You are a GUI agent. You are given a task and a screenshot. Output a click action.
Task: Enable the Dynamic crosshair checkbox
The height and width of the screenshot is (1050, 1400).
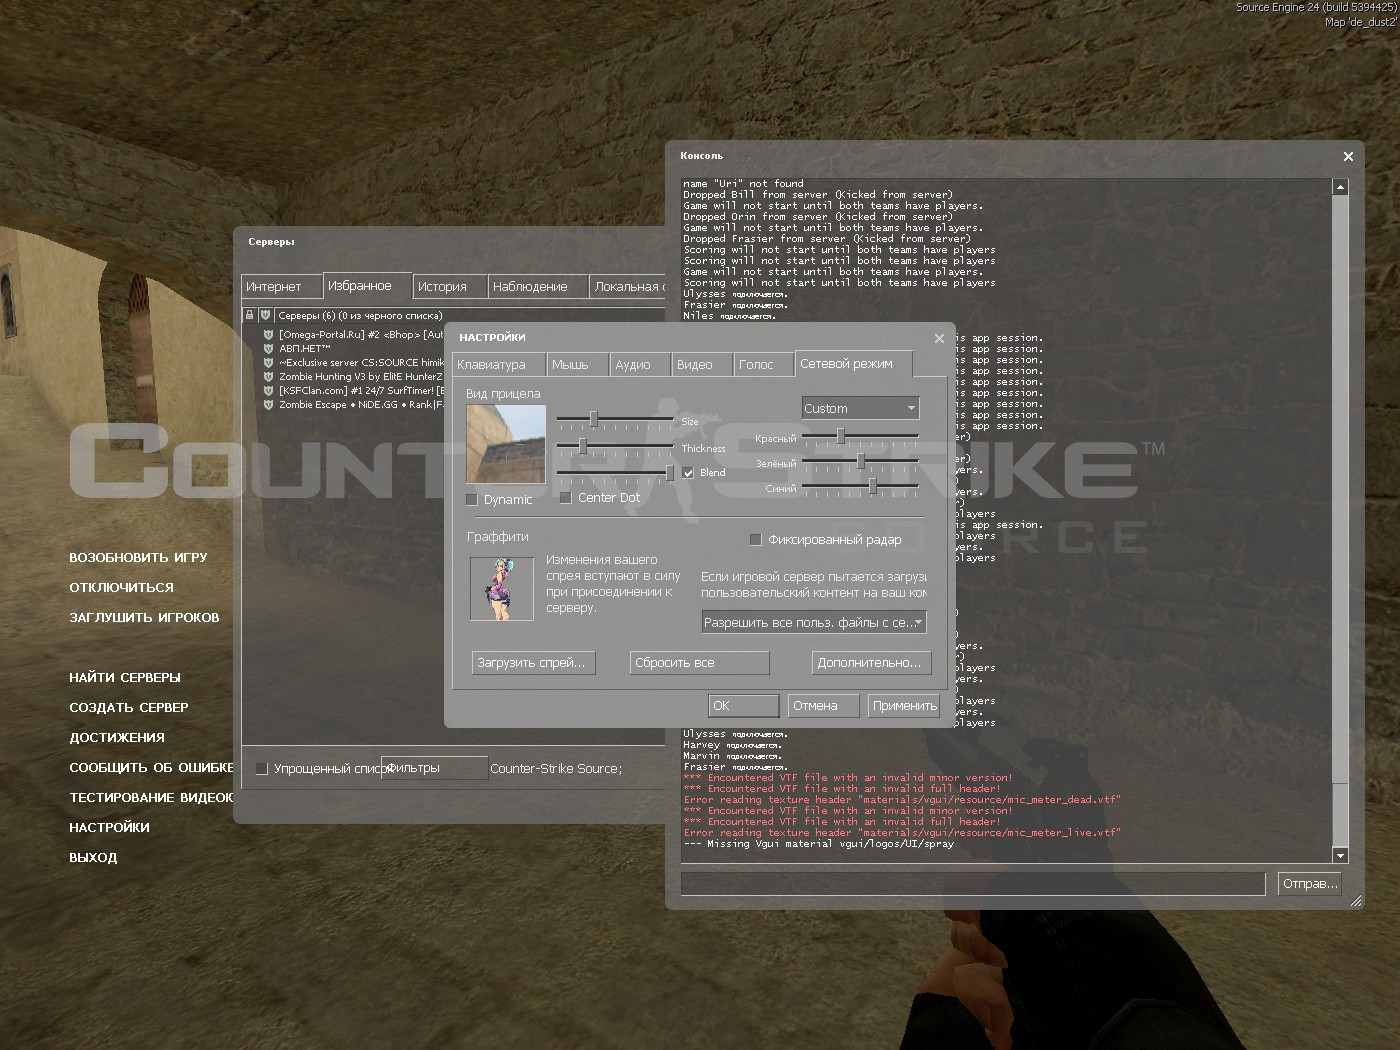click(471, 498)
